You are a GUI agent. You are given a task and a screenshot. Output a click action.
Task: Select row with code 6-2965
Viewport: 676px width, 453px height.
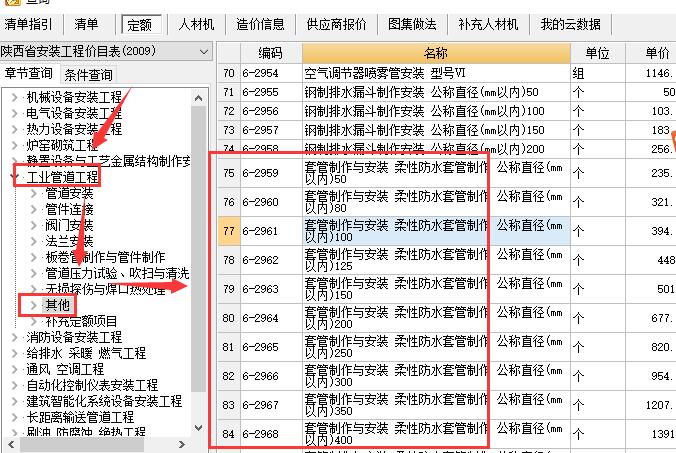point(260,347)
